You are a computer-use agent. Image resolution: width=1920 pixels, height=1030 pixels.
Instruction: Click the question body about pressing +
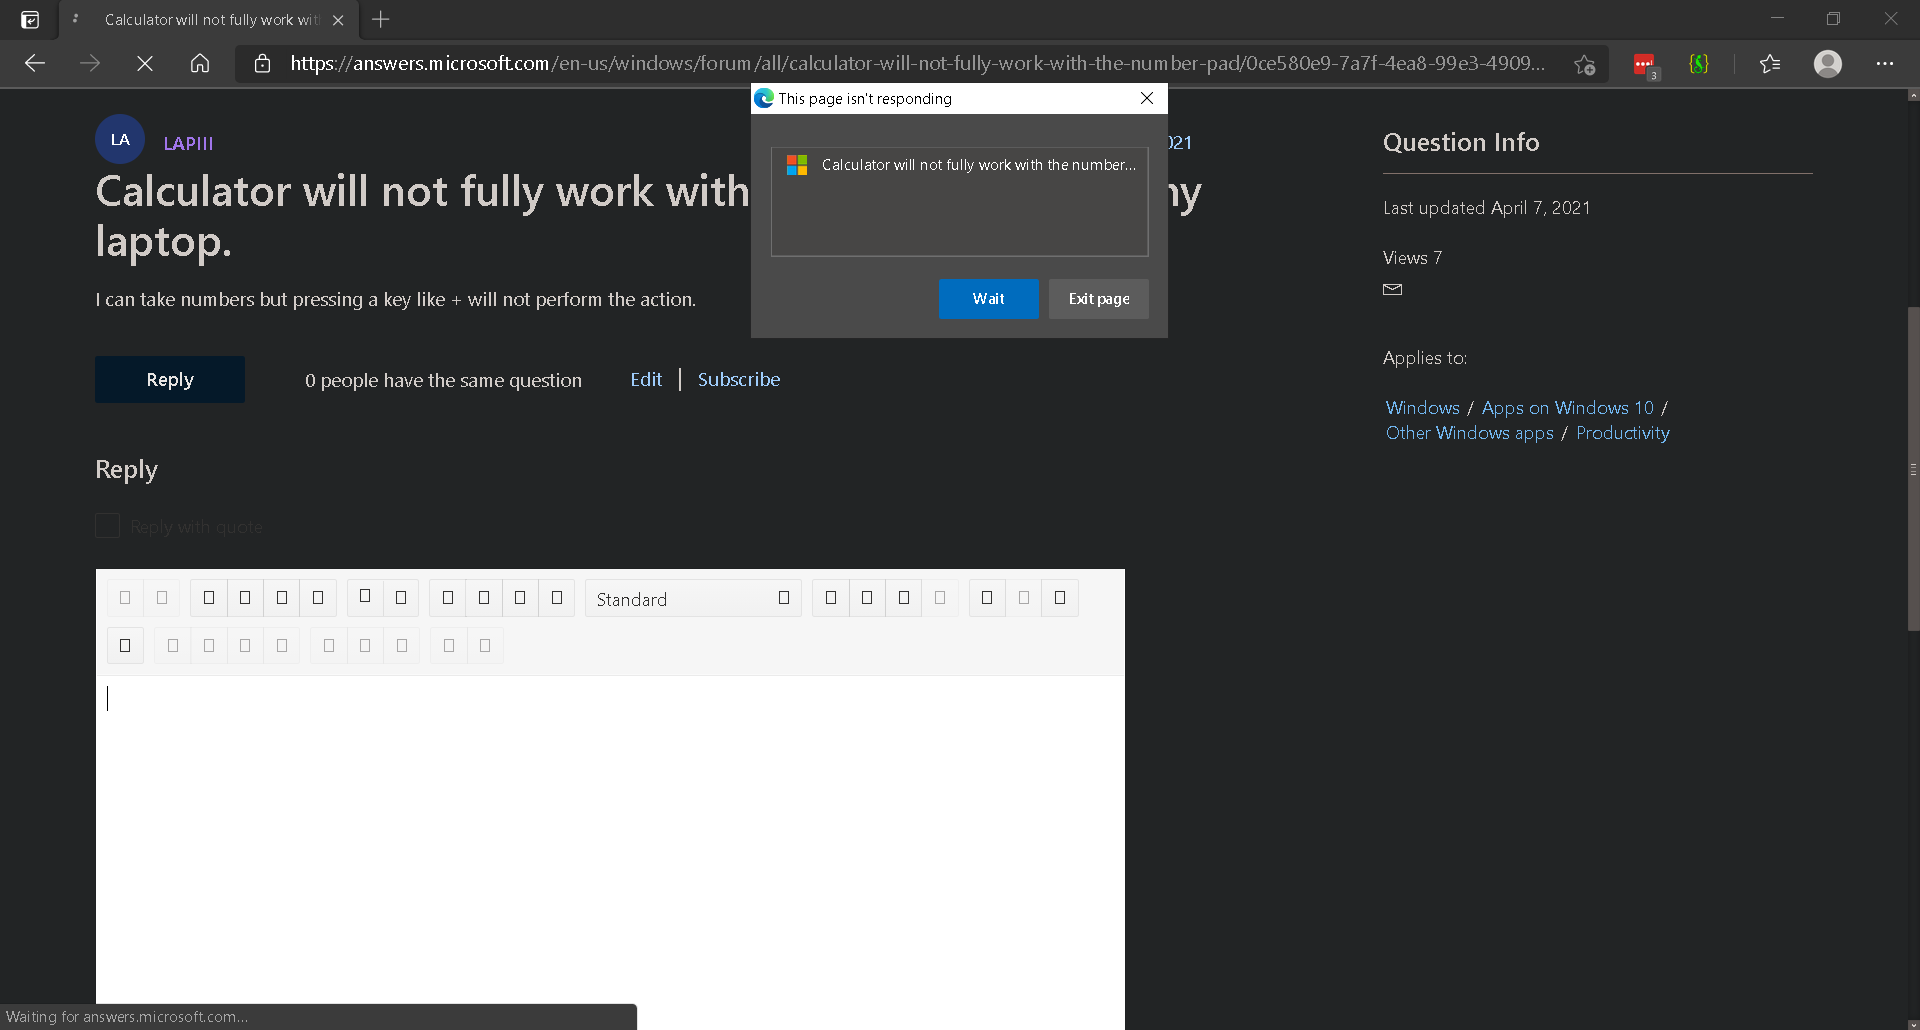pos(396,300)
